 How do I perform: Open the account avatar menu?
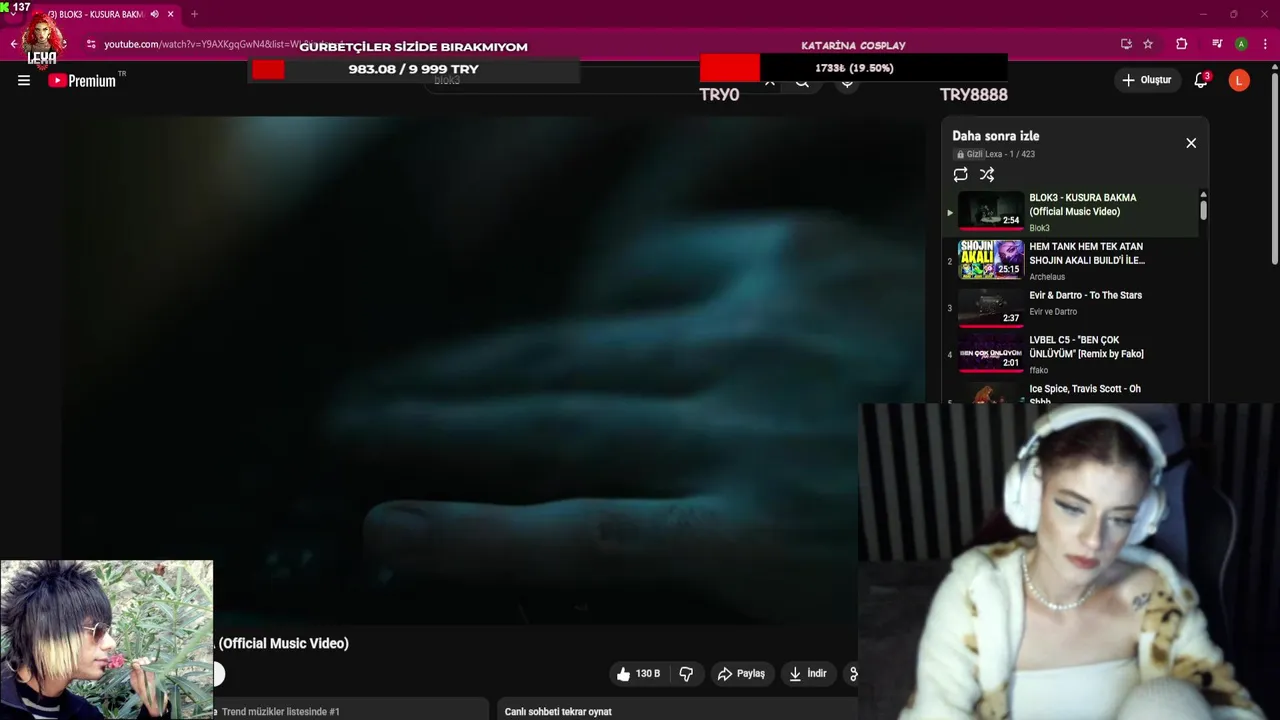(1239, 80)
